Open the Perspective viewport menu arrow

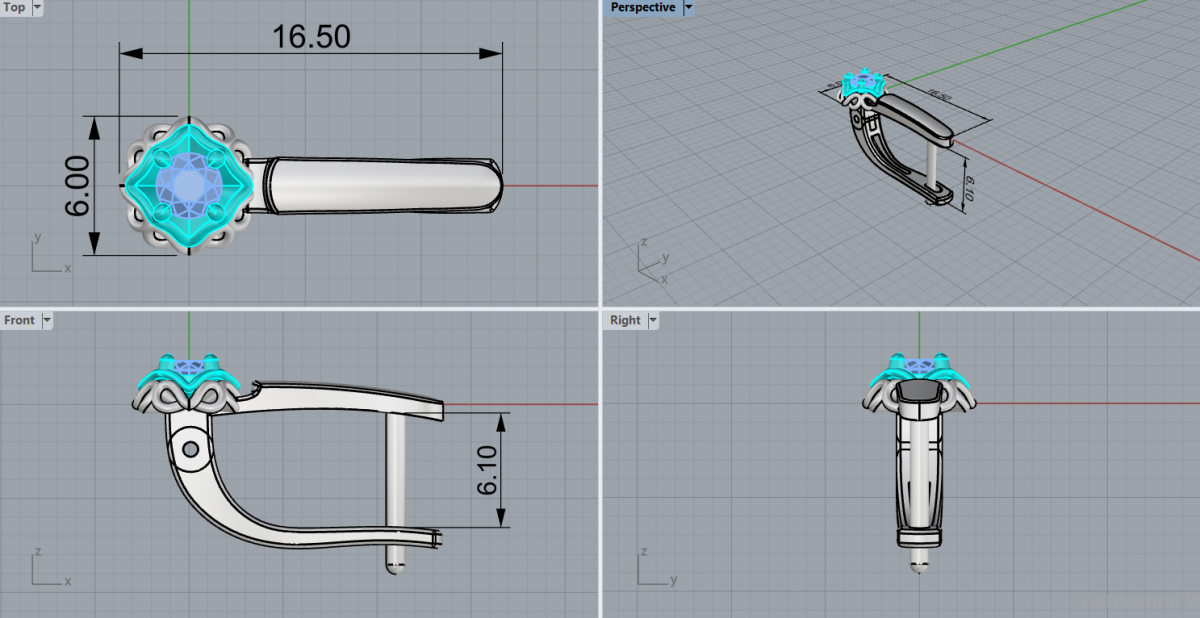(x=688, y=8)
